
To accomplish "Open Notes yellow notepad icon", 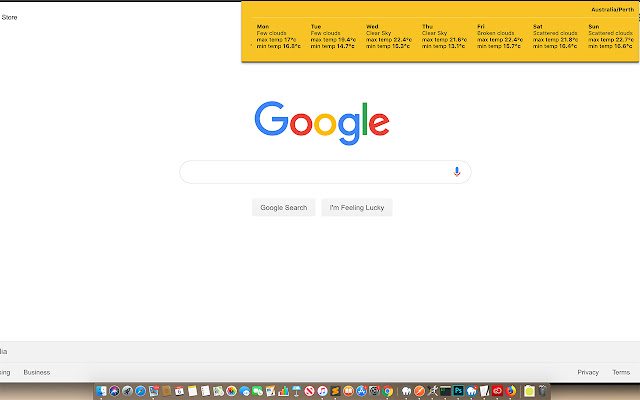I will (192, 391).
